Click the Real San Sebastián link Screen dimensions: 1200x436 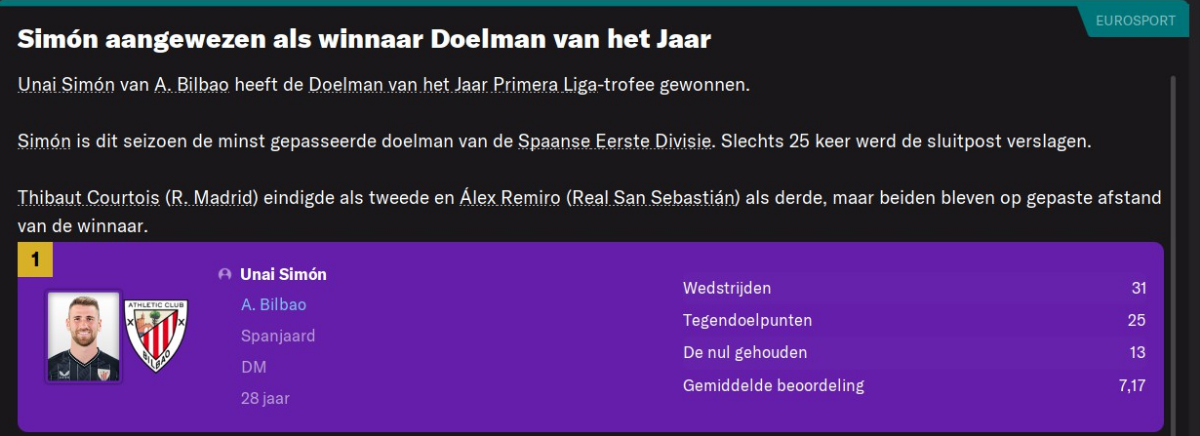coord(652,198)
